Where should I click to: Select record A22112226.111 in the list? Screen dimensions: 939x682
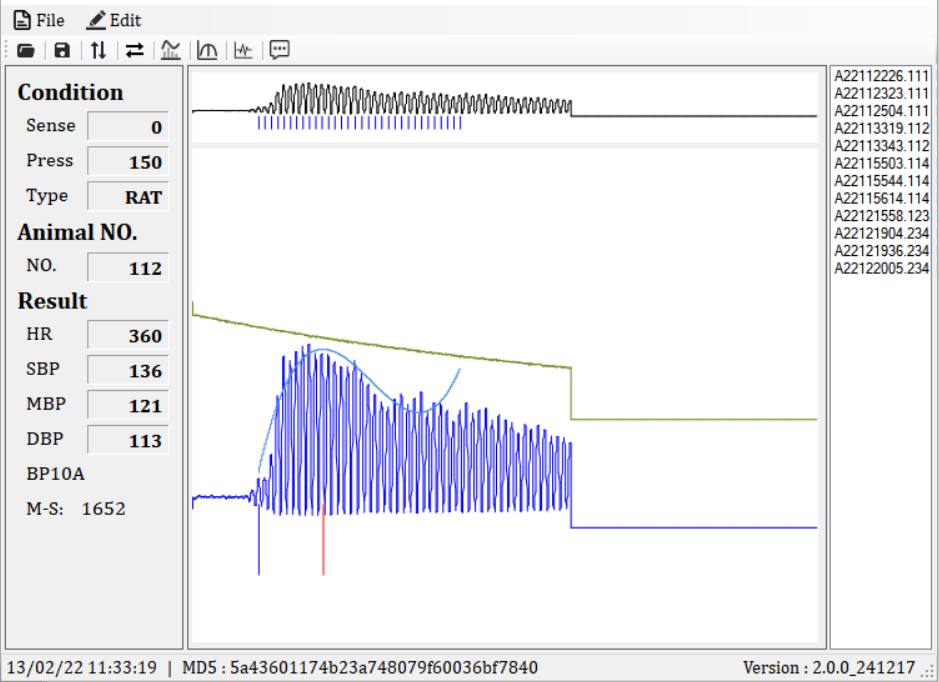click(x=881, y=76)
